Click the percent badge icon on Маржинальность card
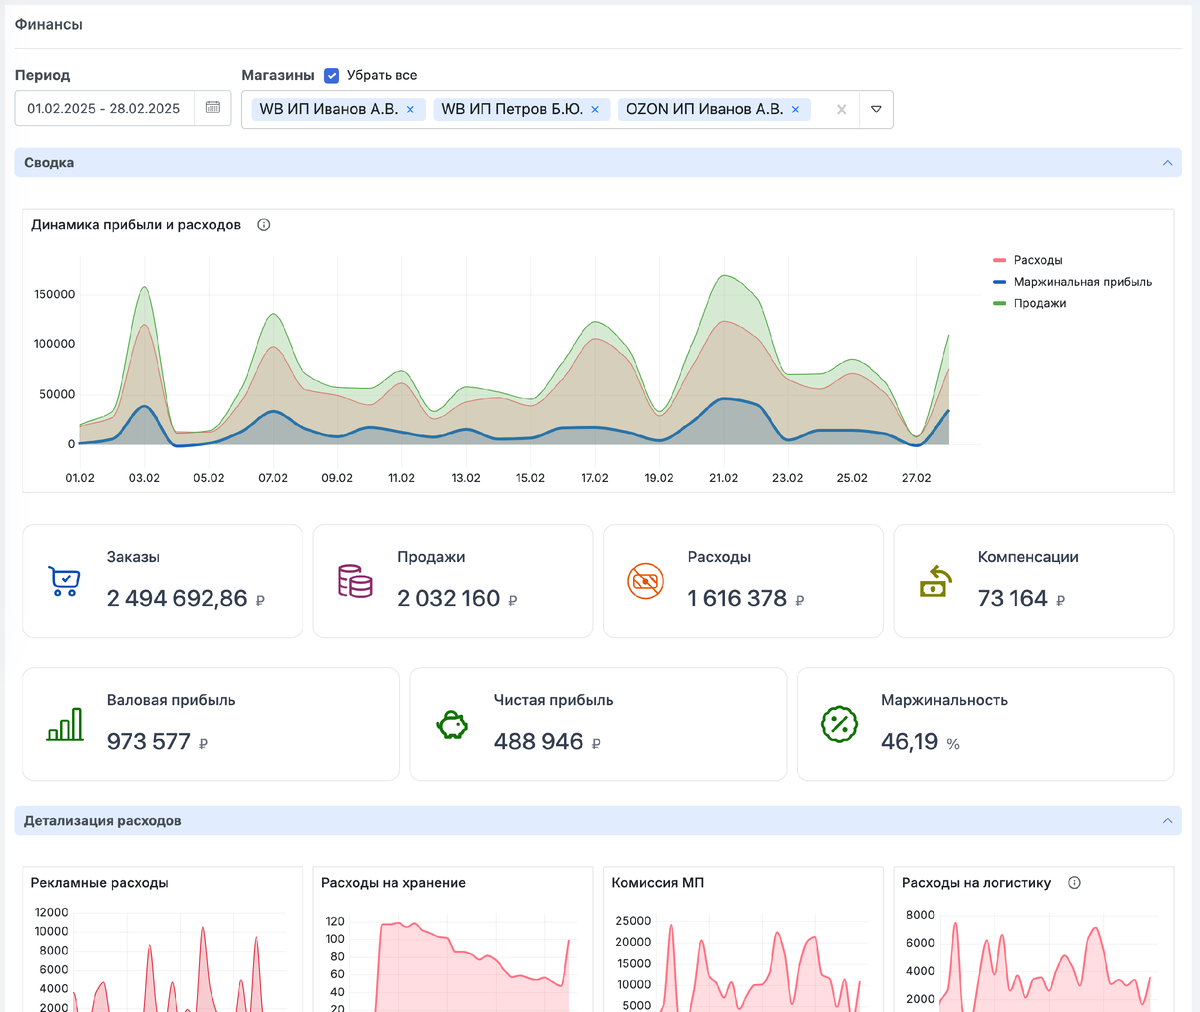The image size is (1200, 1012). (x=839, y=724)
